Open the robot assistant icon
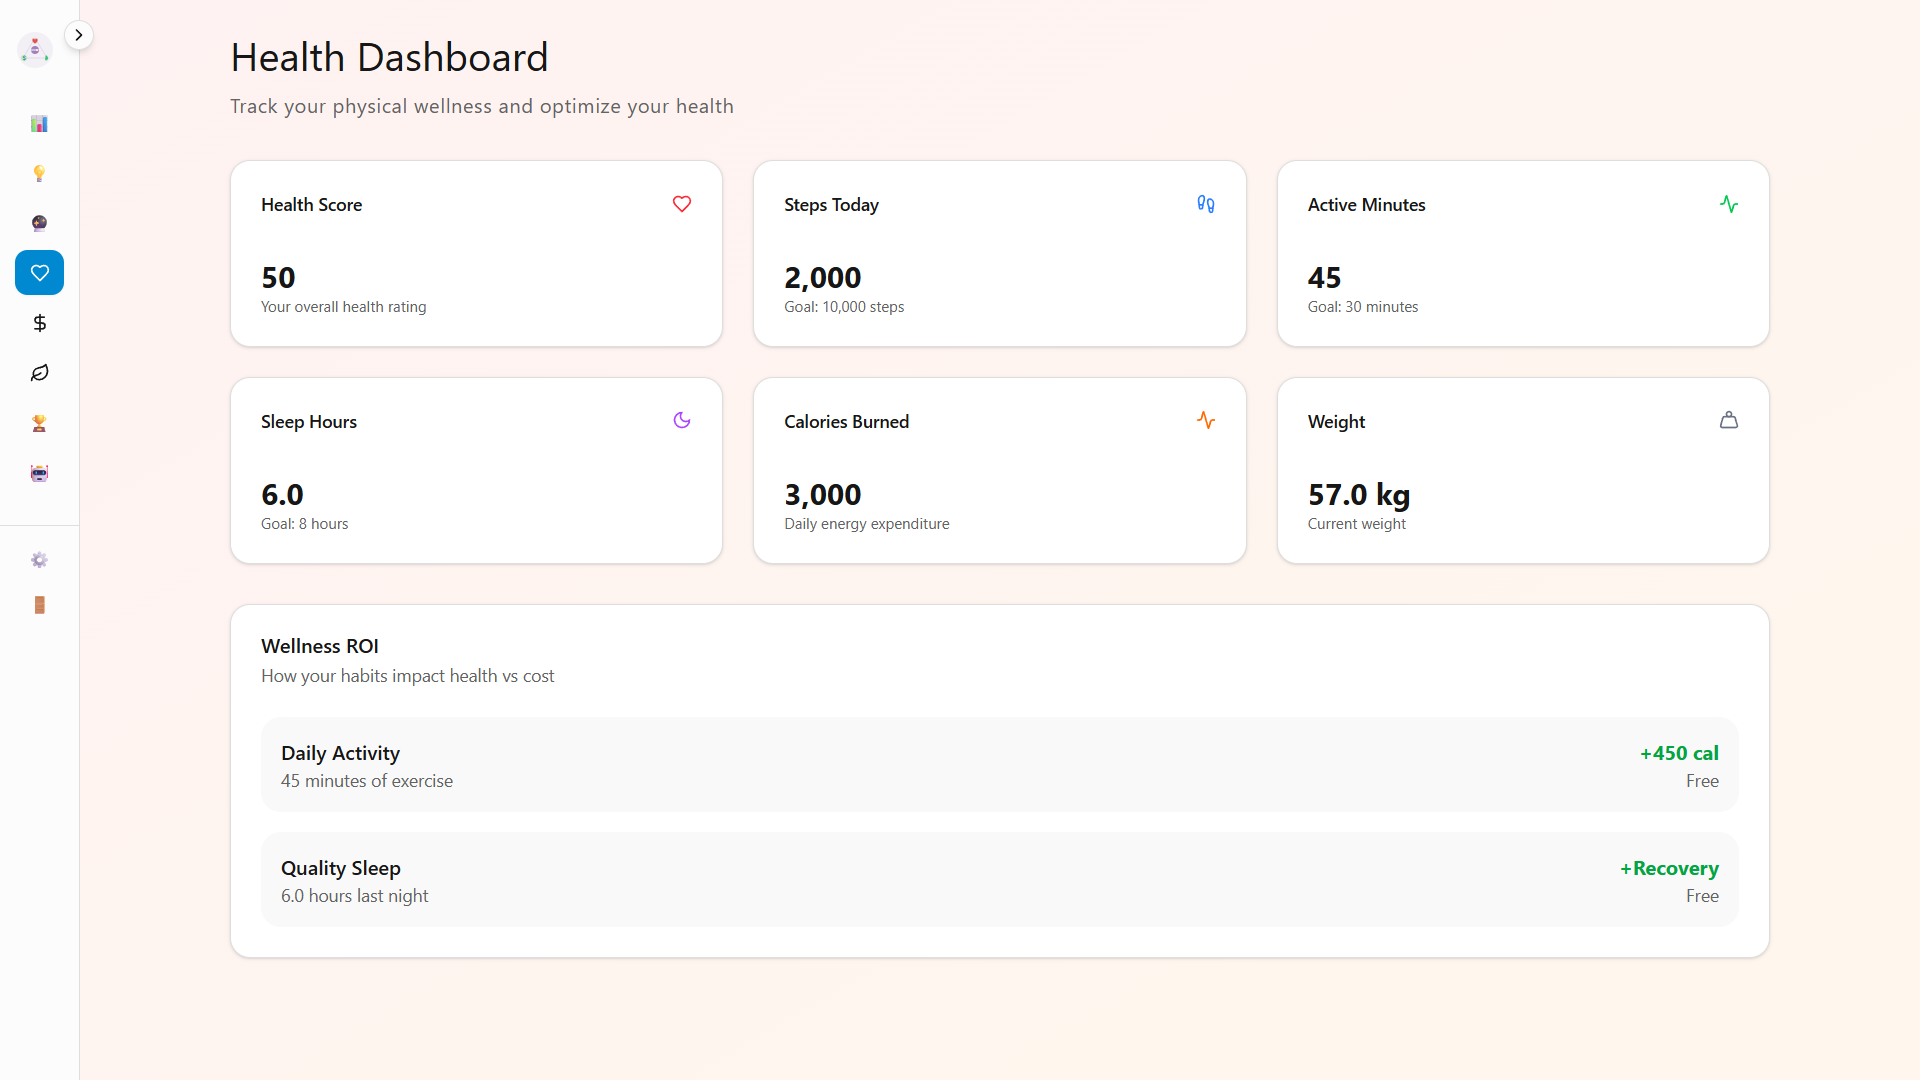The width and height of the screenshot is (1920, 1080). point(39,473)
